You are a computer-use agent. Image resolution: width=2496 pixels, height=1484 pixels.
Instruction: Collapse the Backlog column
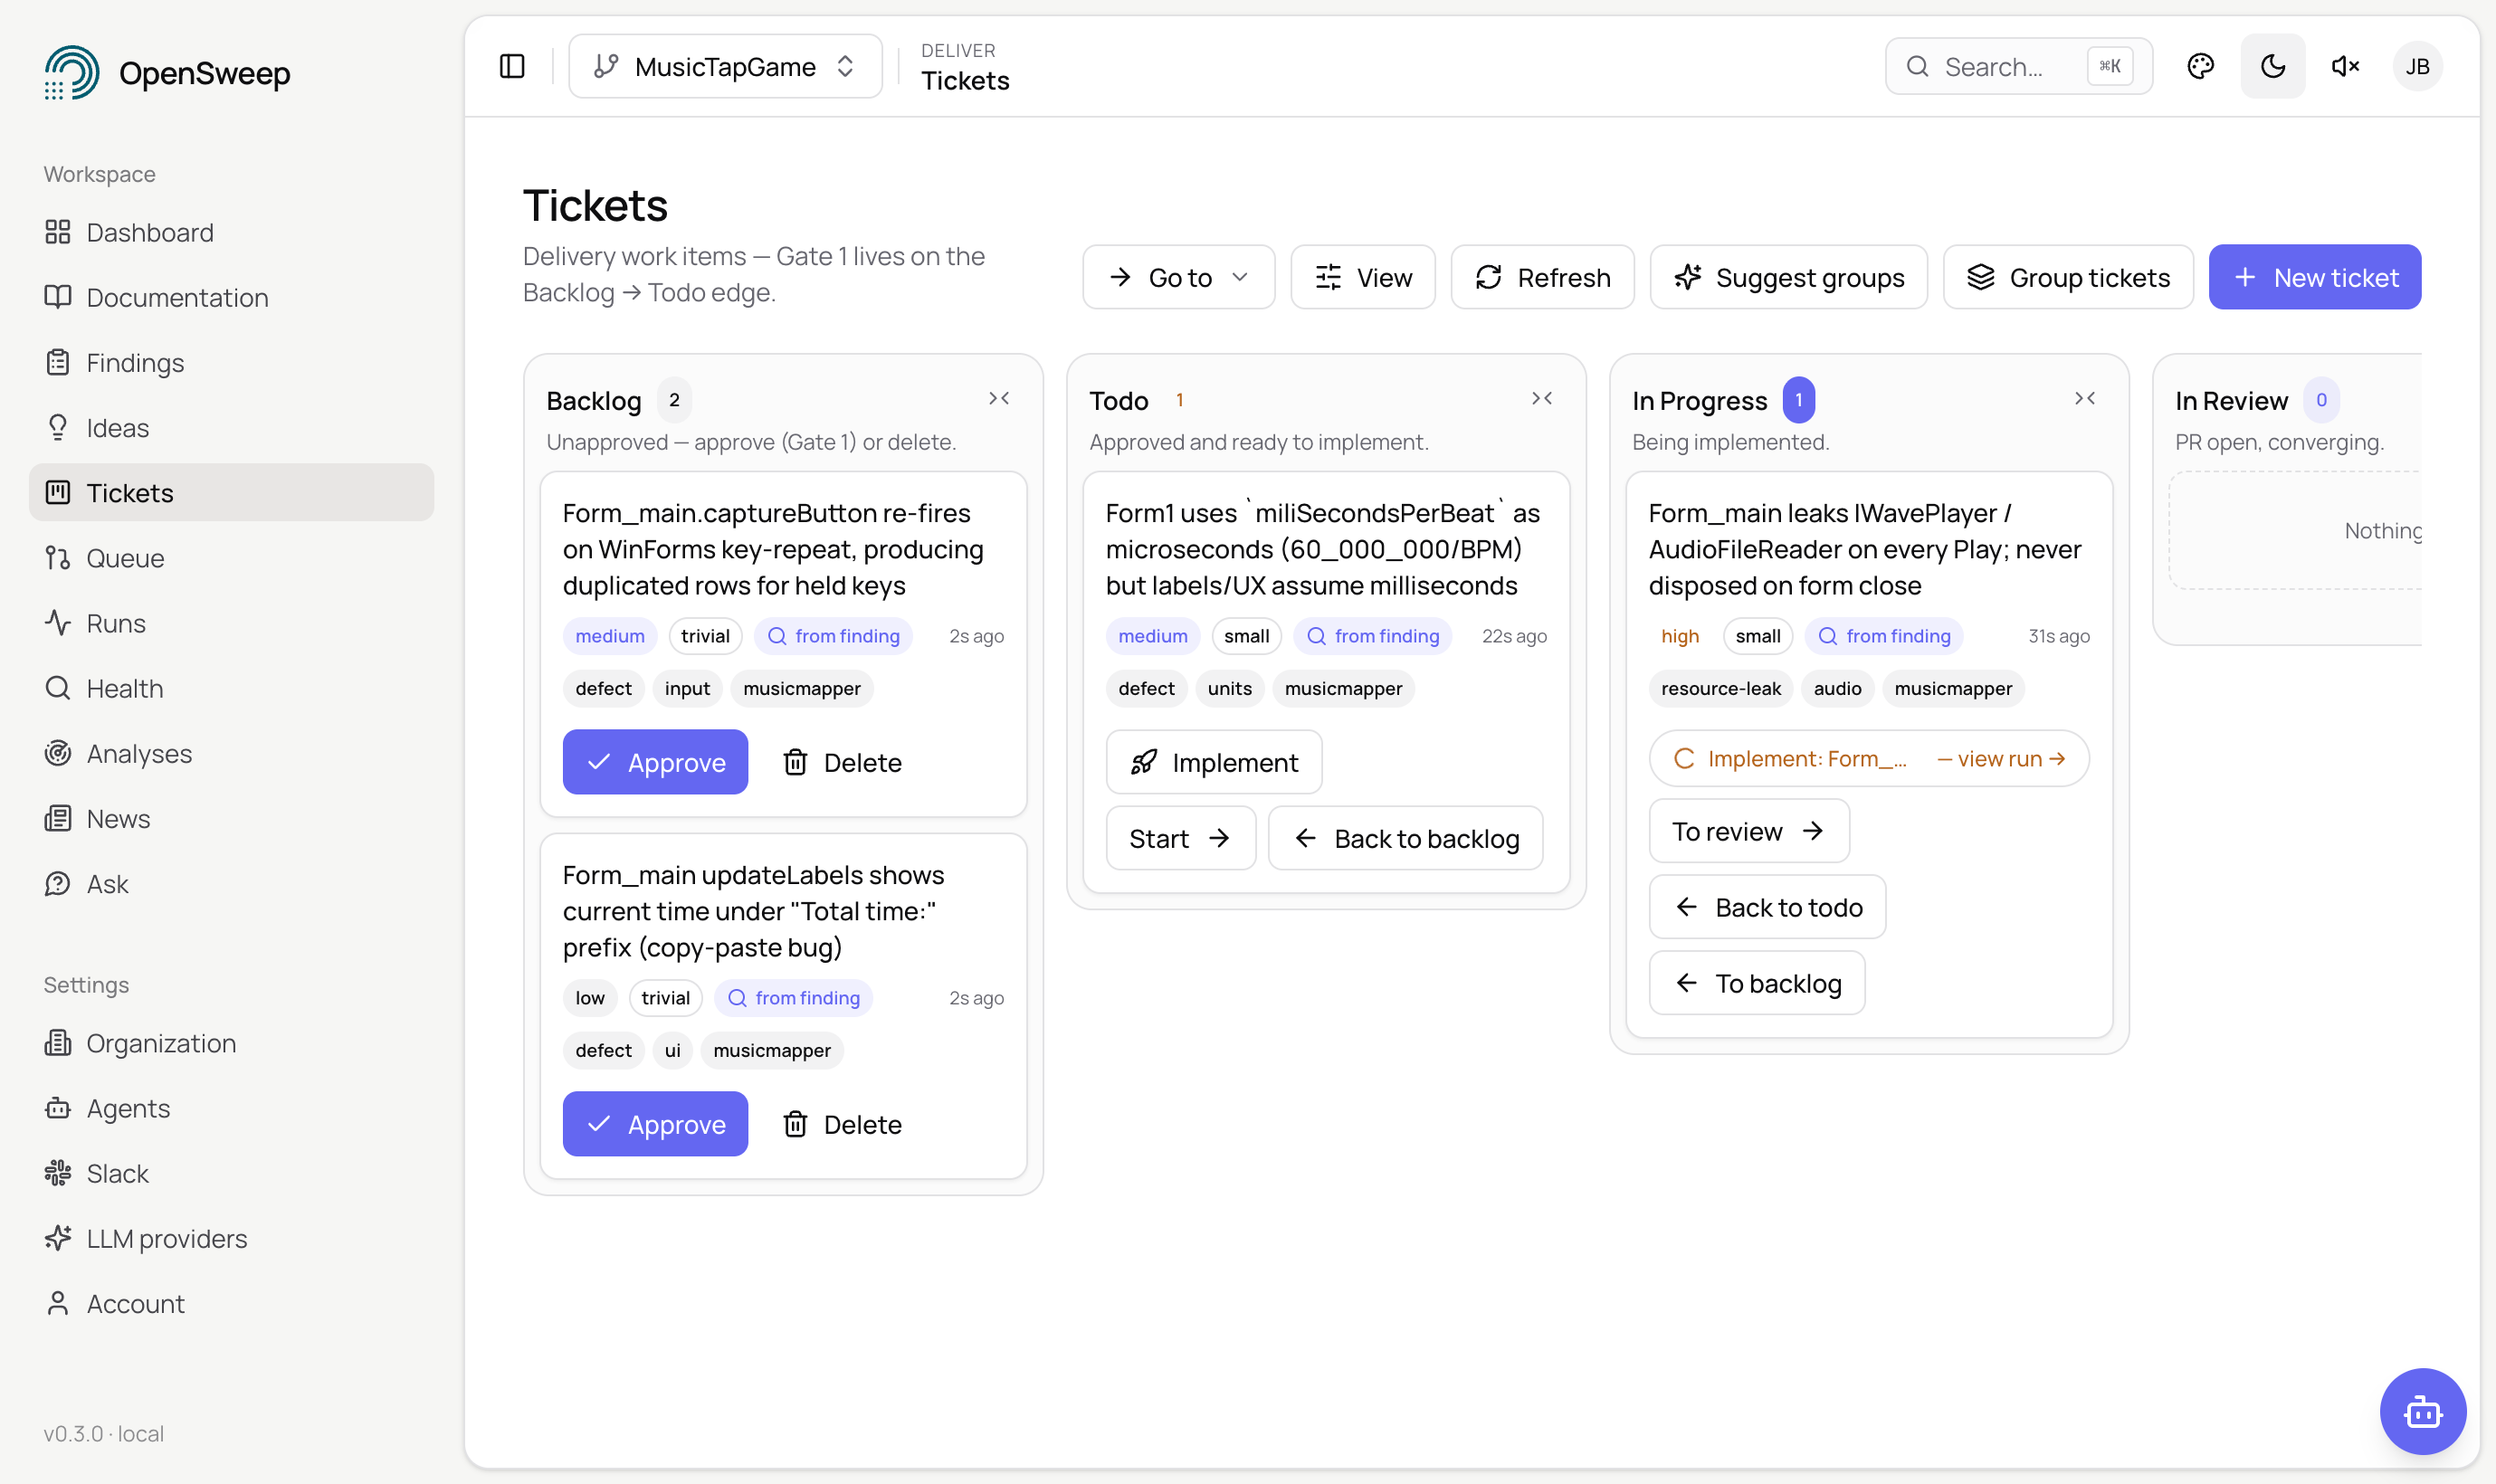998,398
